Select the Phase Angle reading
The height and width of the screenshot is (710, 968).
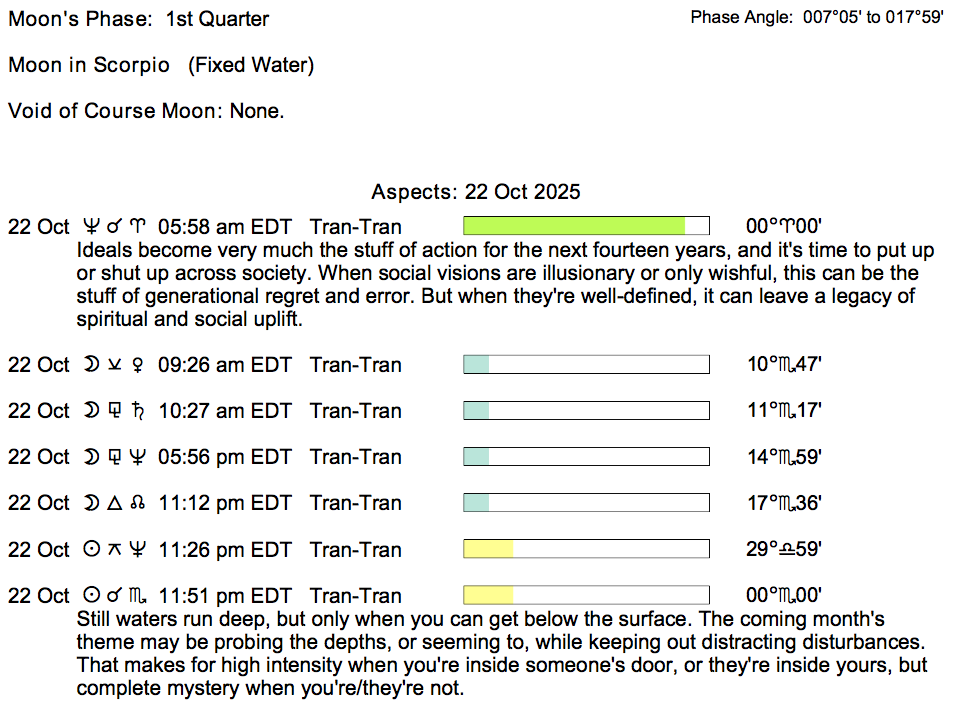[x=817, y=18]
